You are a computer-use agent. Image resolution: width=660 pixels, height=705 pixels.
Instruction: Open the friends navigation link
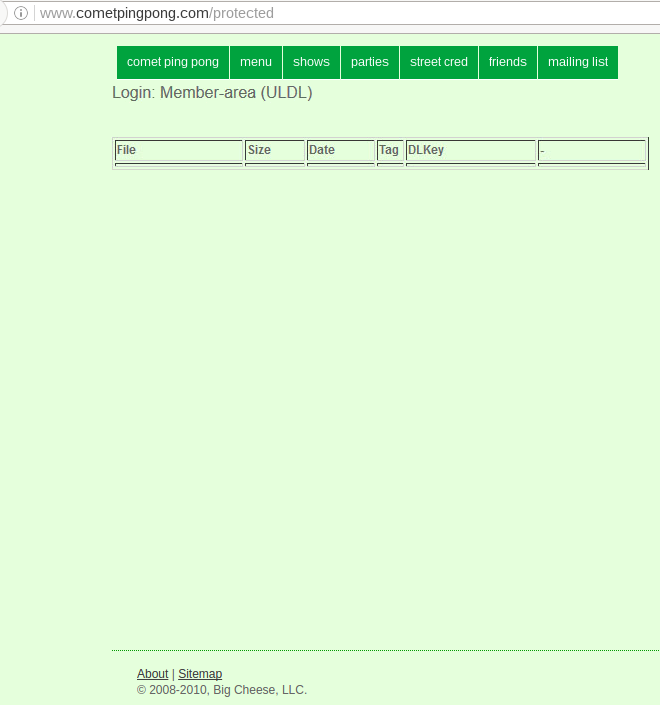[x=508, y=62]
